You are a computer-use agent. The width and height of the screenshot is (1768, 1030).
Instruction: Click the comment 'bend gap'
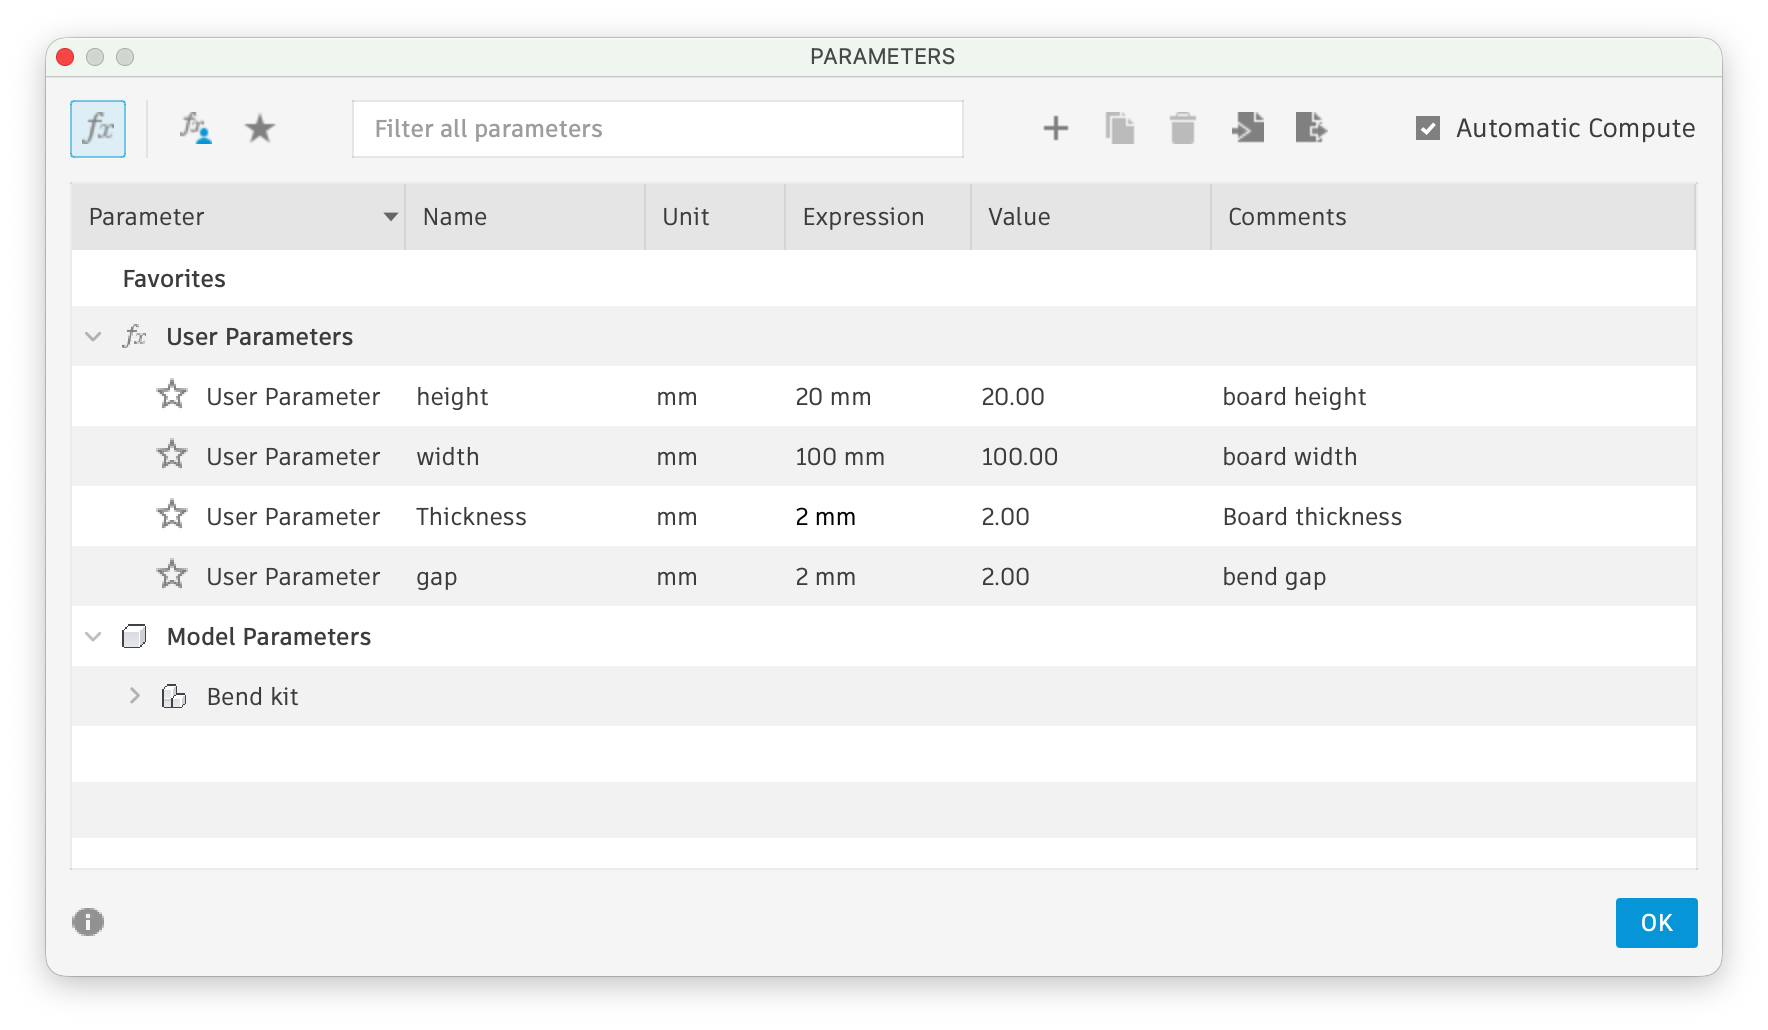coord(1274,577)
